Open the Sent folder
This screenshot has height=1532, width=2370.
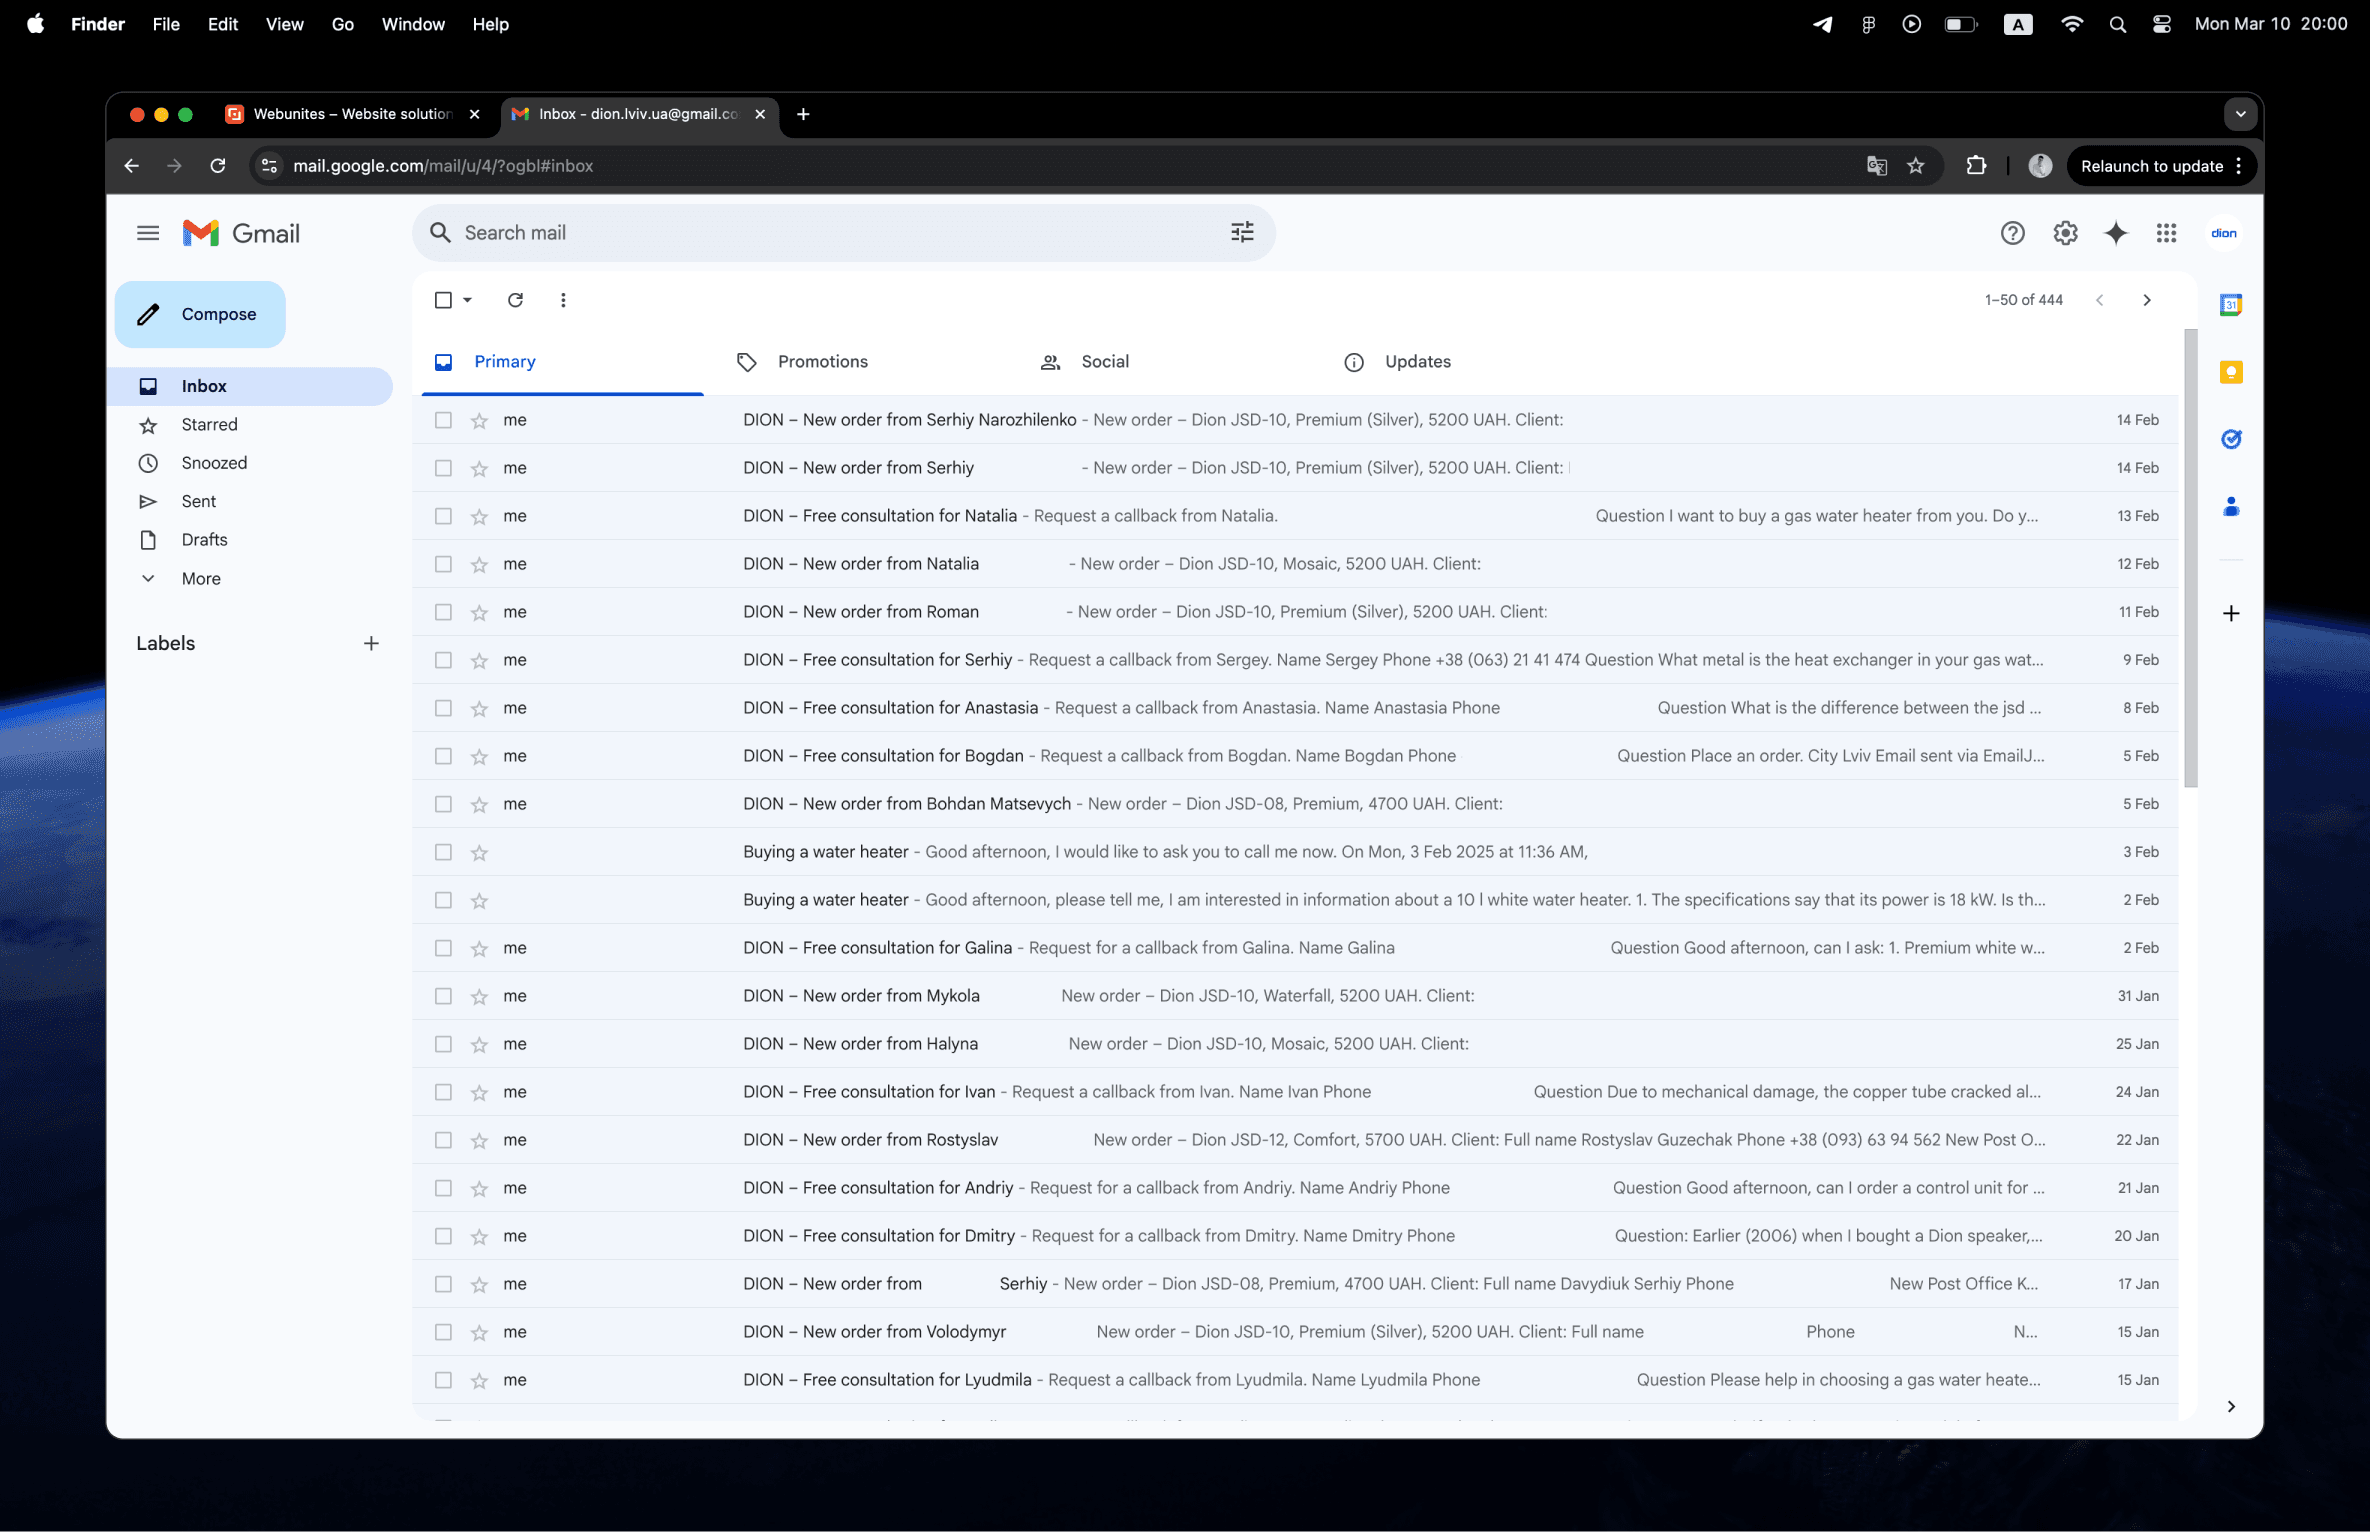pos(198,502)
